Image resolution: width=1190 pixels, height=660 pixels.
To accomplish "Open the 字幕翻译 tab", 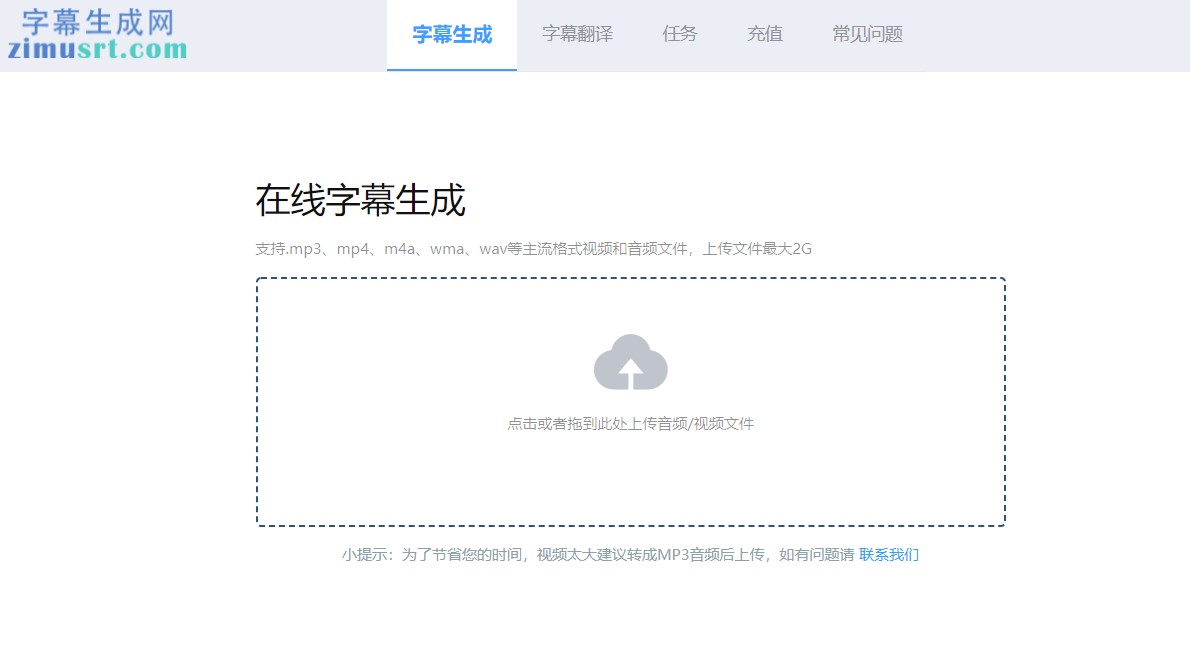I will point(577,34).
